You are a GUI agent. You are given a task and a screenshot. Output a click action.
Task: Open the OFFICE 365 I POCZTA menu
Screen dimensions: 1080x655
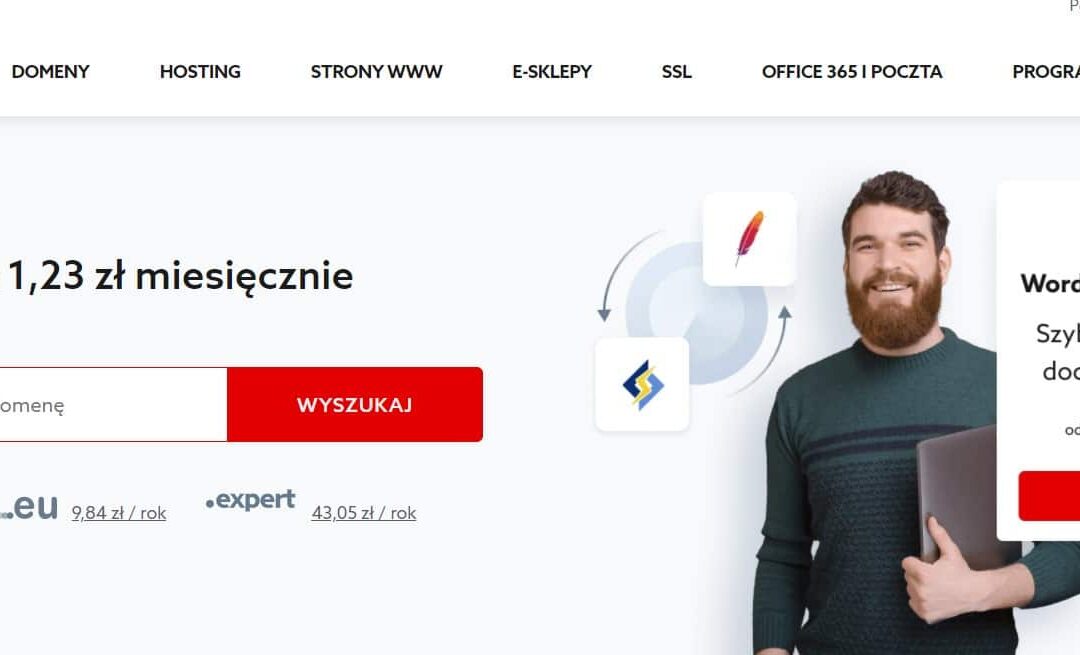tap(852, 72)
